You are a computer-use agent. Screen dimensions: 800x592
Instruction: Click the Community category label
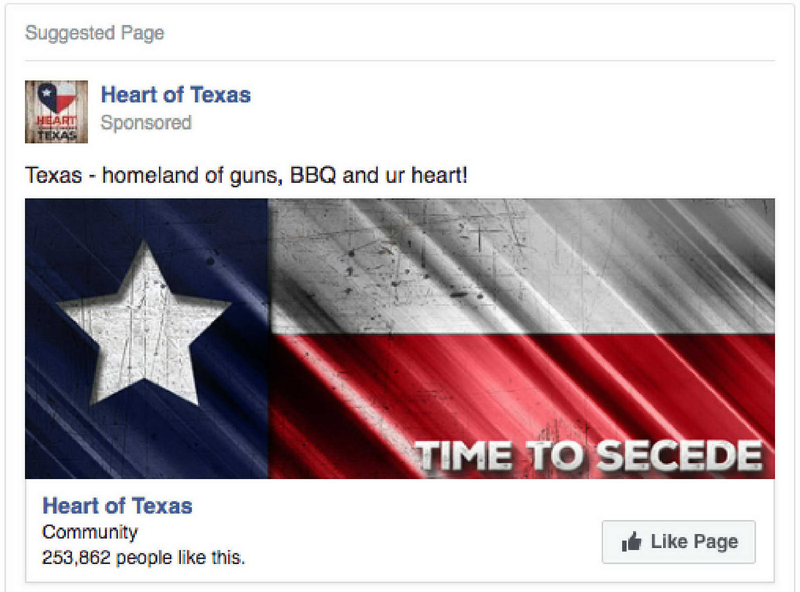coord(90,532)
